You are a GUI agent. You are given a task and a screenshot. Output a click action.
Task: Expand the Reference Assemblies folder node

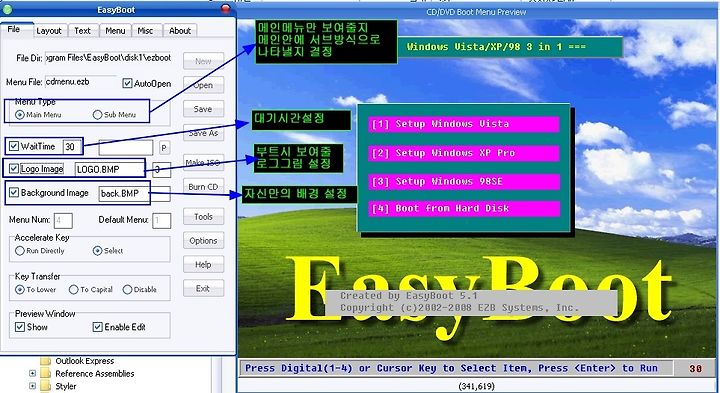tap(33, 374)
